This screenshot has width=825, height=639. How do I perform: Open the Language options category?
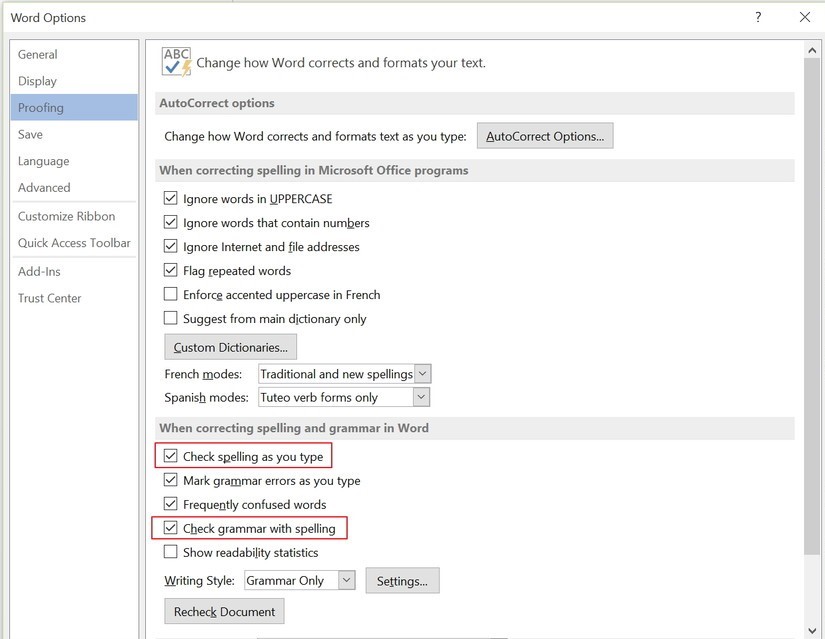pyautogui.click(x=74, y=161)
